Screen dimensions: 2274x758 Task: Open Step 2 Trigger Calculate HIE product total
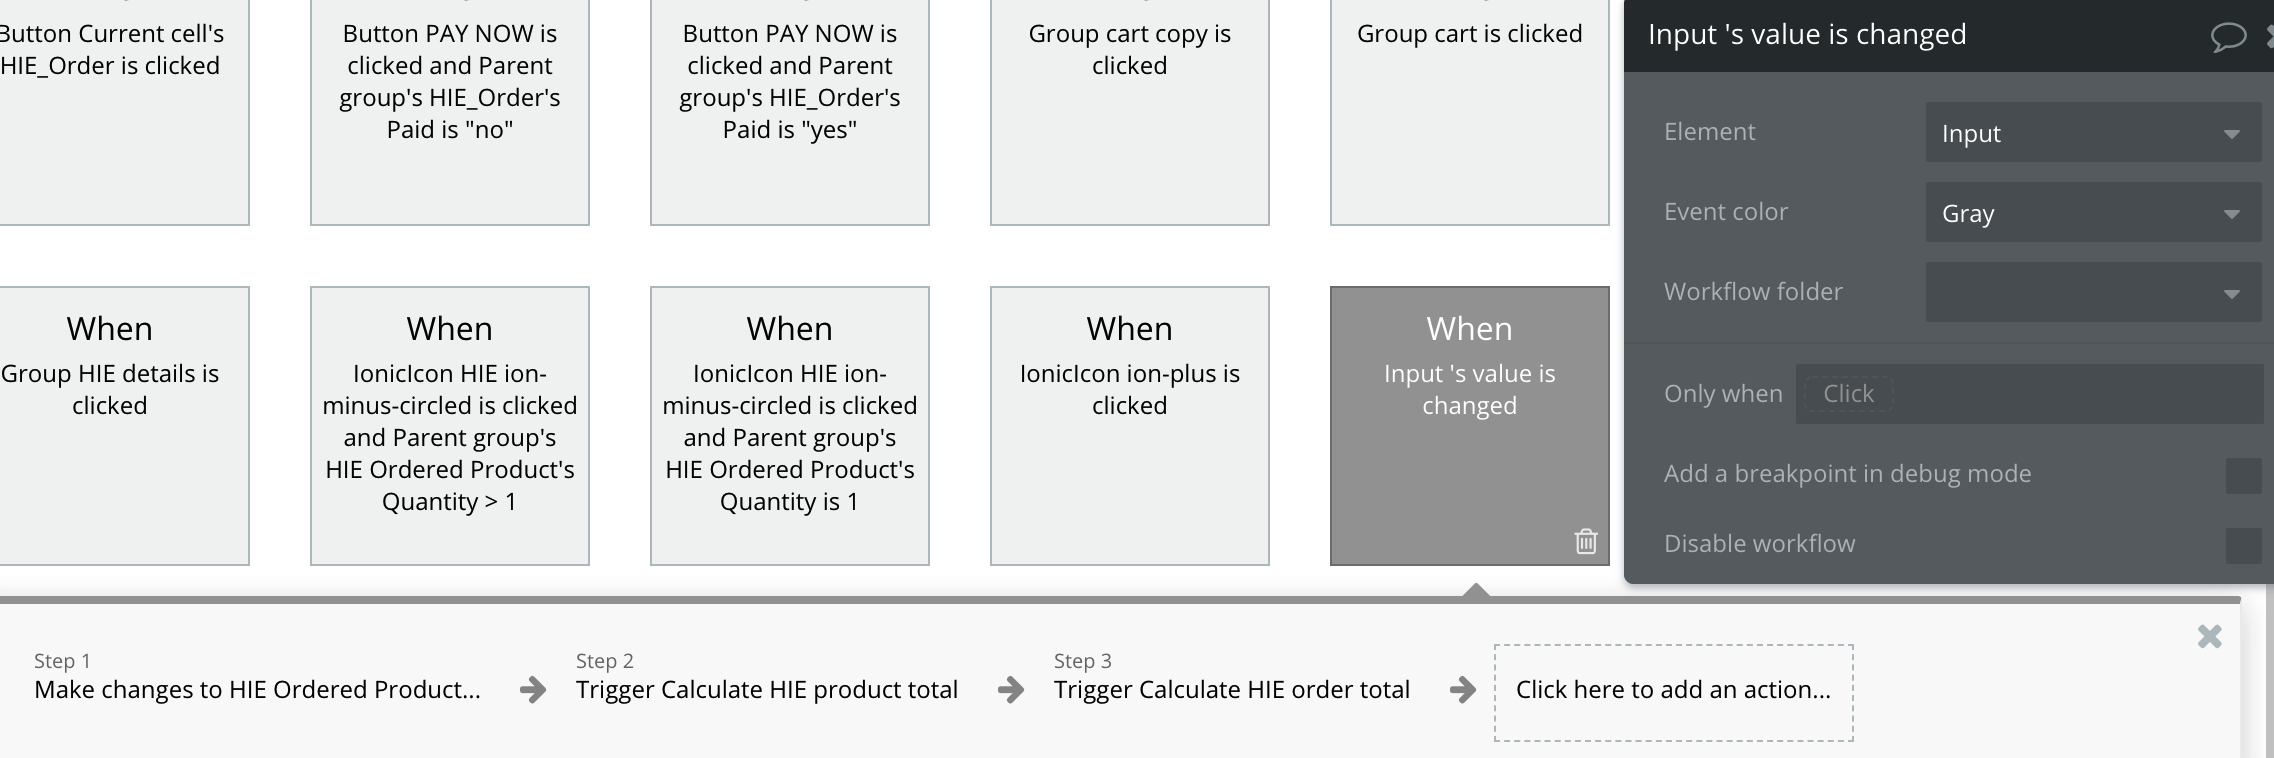766,689
